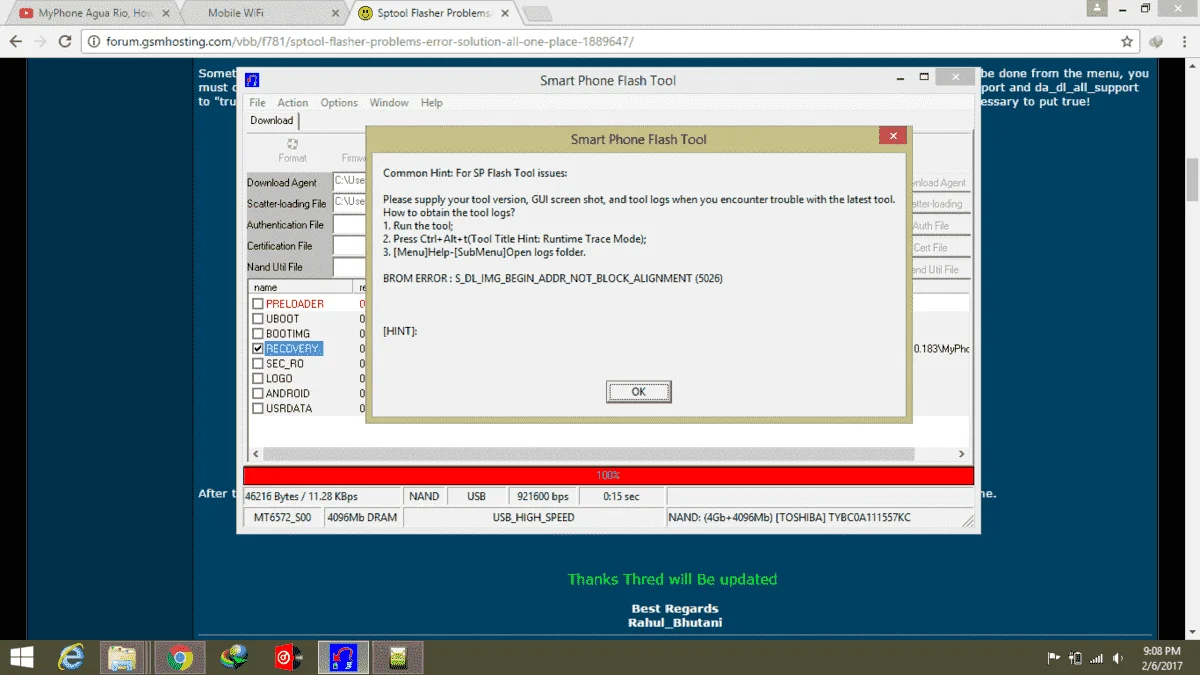Click the site info icon in the address bar
The image size is (1200, 675).
pyautogui.click(x=94, y=42)
